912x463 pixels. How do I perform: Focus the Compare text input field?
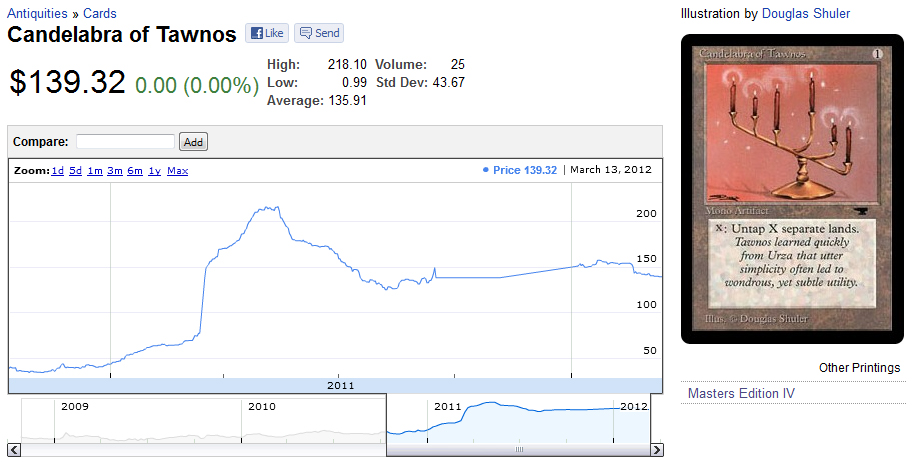click(125, 142)
